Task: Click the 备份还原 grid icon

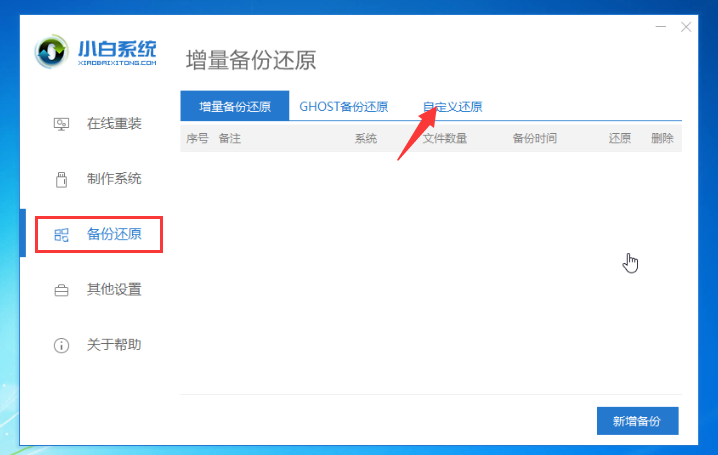Action: coord(61,235)
